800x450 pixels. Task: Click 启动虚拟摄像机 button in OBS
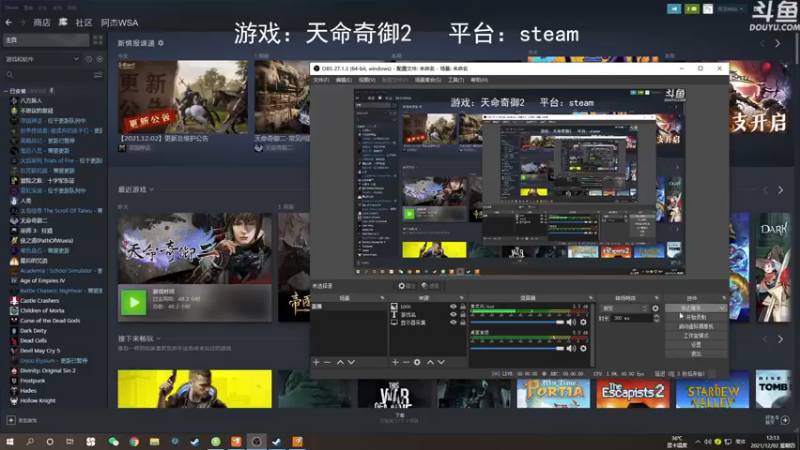click(x=696, y=327)
